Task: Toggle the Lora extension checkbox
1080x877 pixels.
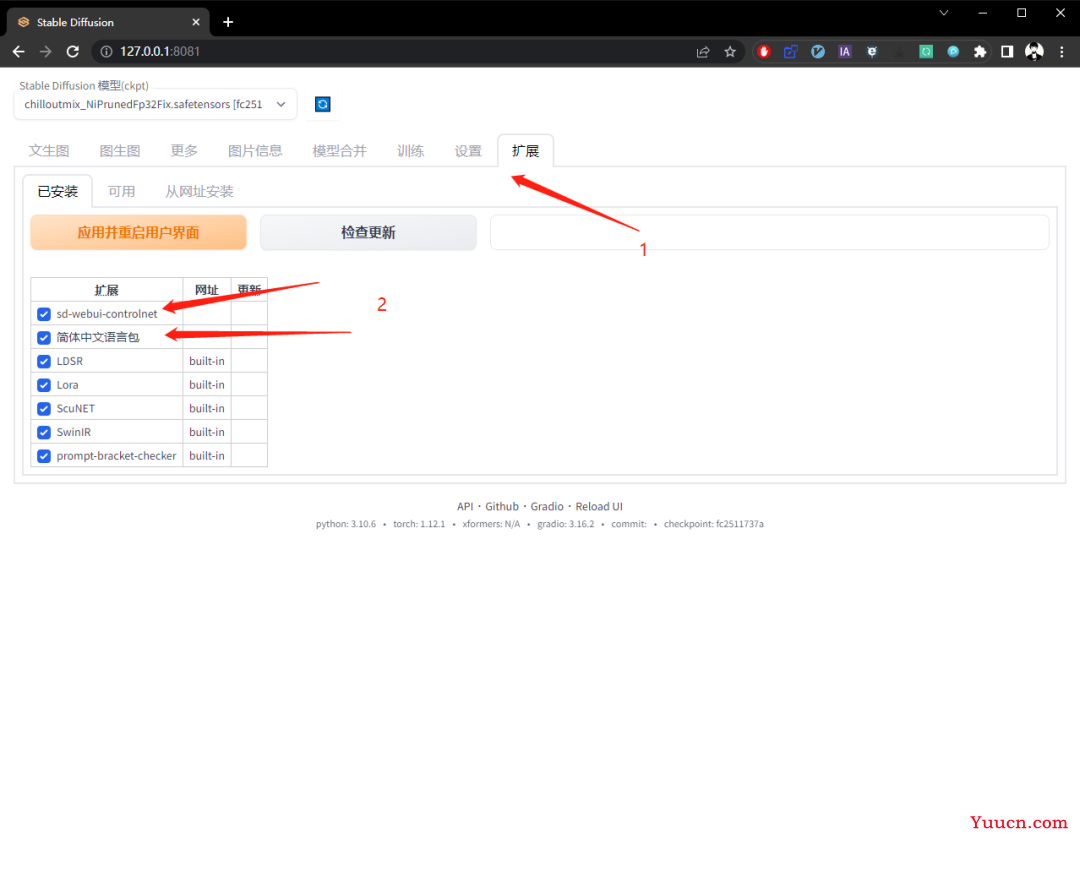Action: (x=44, y=385)
